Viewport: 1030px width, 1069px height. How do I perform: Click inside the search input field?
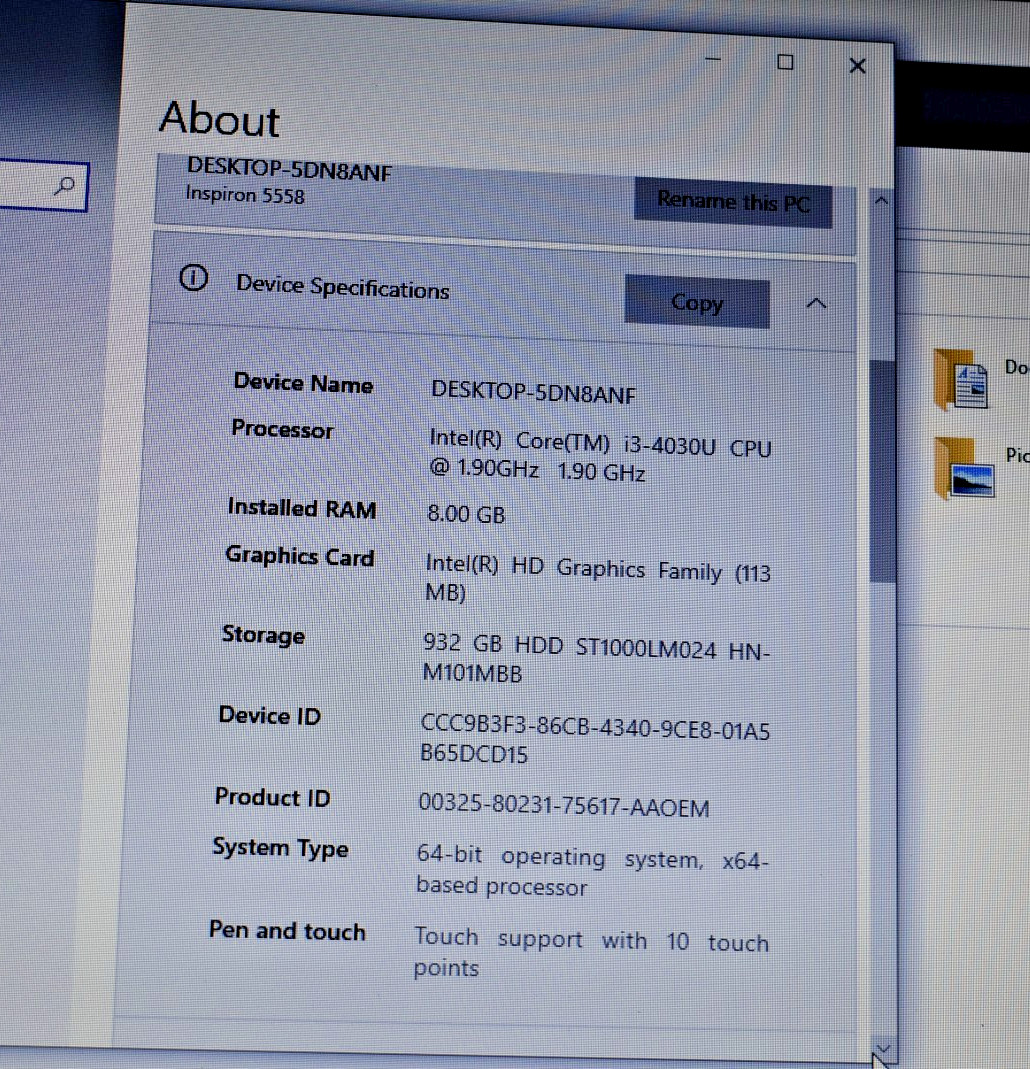coord(42,185)
